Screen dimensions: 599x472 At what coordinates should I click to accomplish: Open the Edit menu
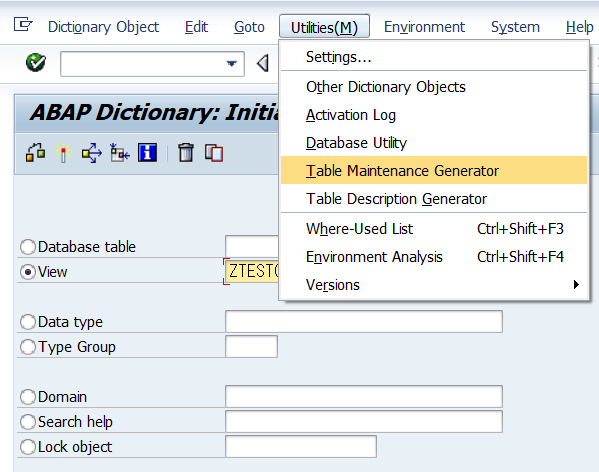(x=196, y=27)
